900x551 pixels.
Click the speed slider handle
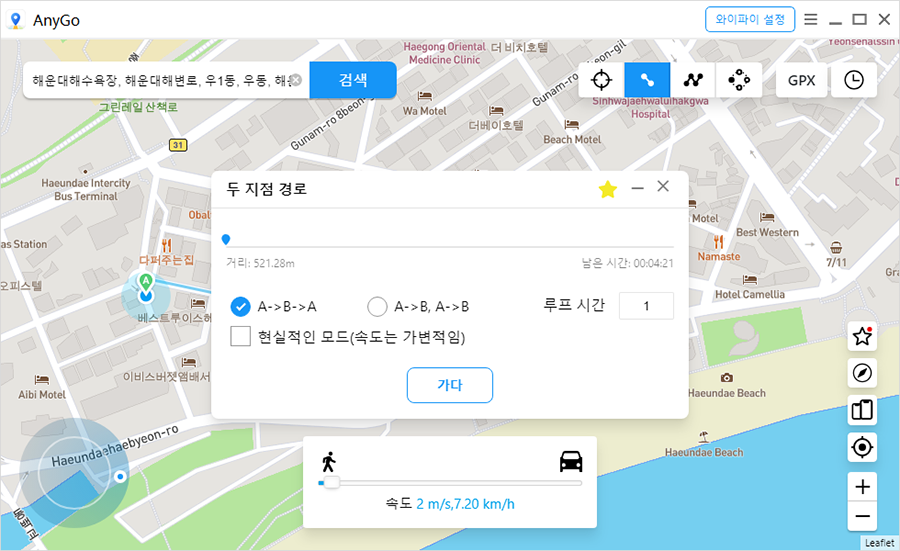tap(331, 483)
